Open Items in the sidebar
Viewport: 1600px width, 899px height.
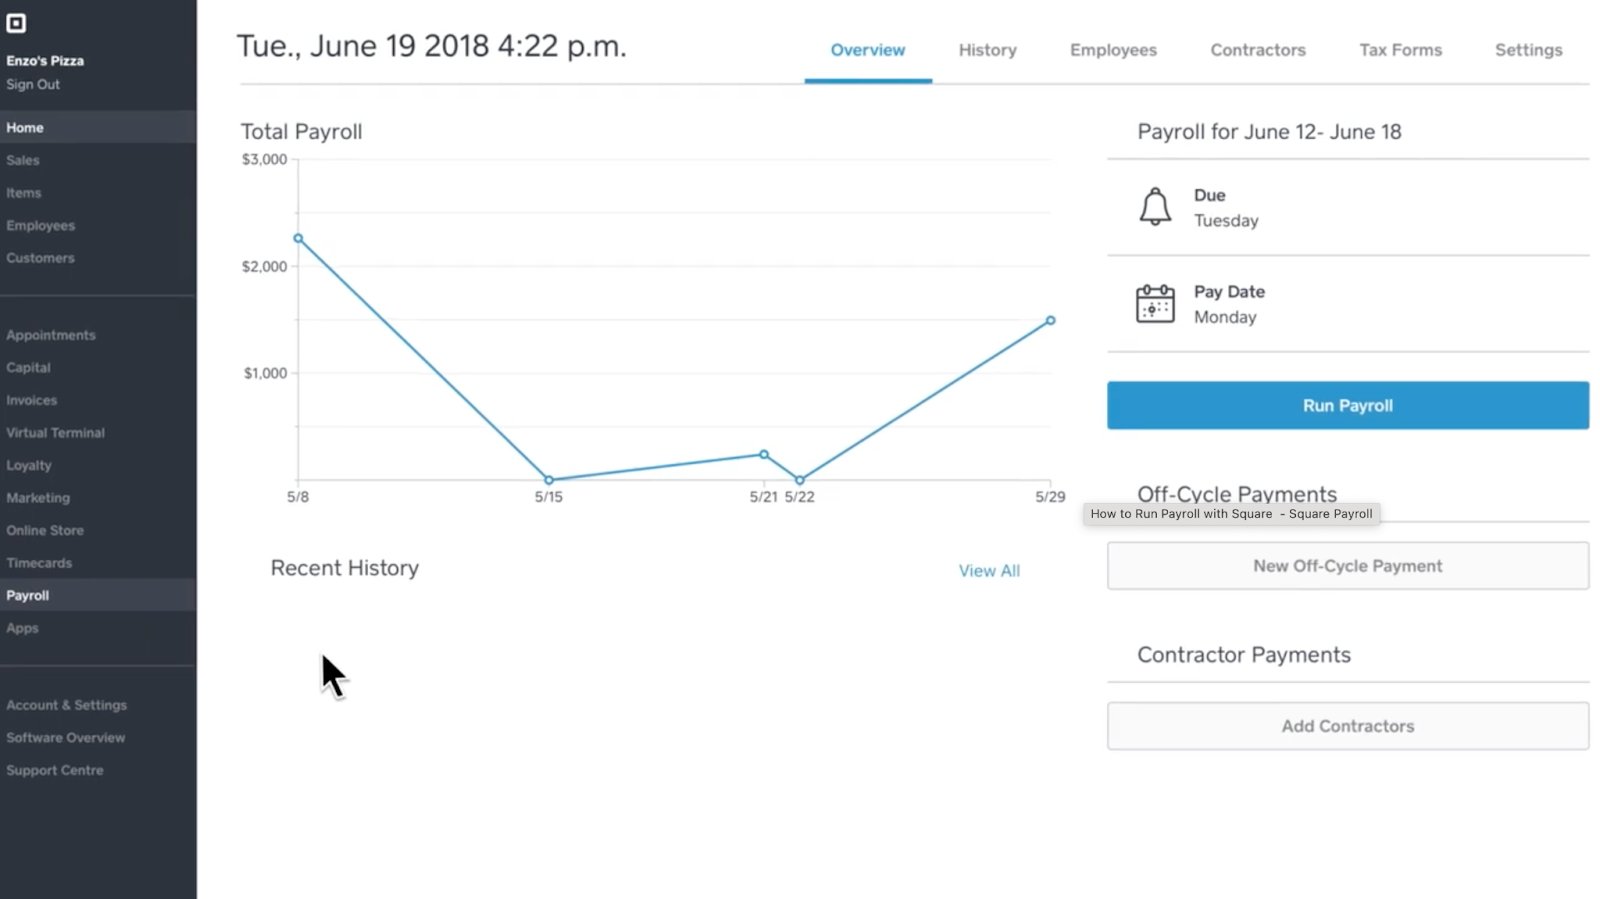(24, 193)
